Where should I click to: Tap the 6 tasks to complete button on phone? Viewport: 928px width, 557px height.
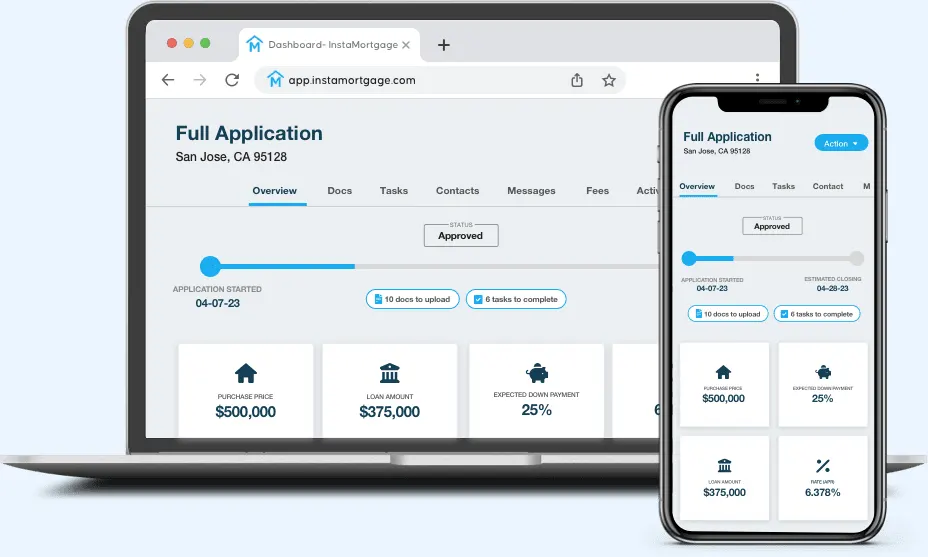point(817,314)
